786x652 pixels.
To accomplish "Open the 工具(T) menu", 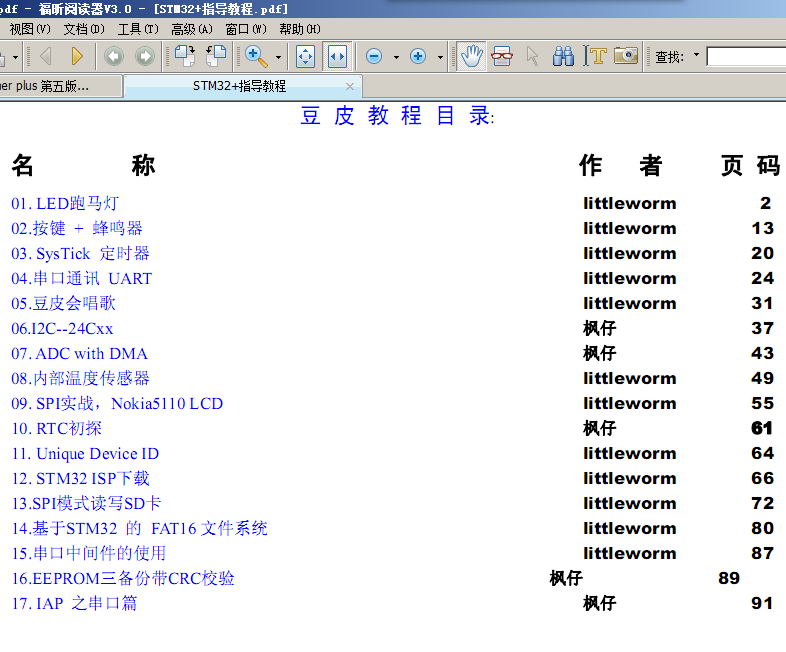I will [x=138, y=29].
